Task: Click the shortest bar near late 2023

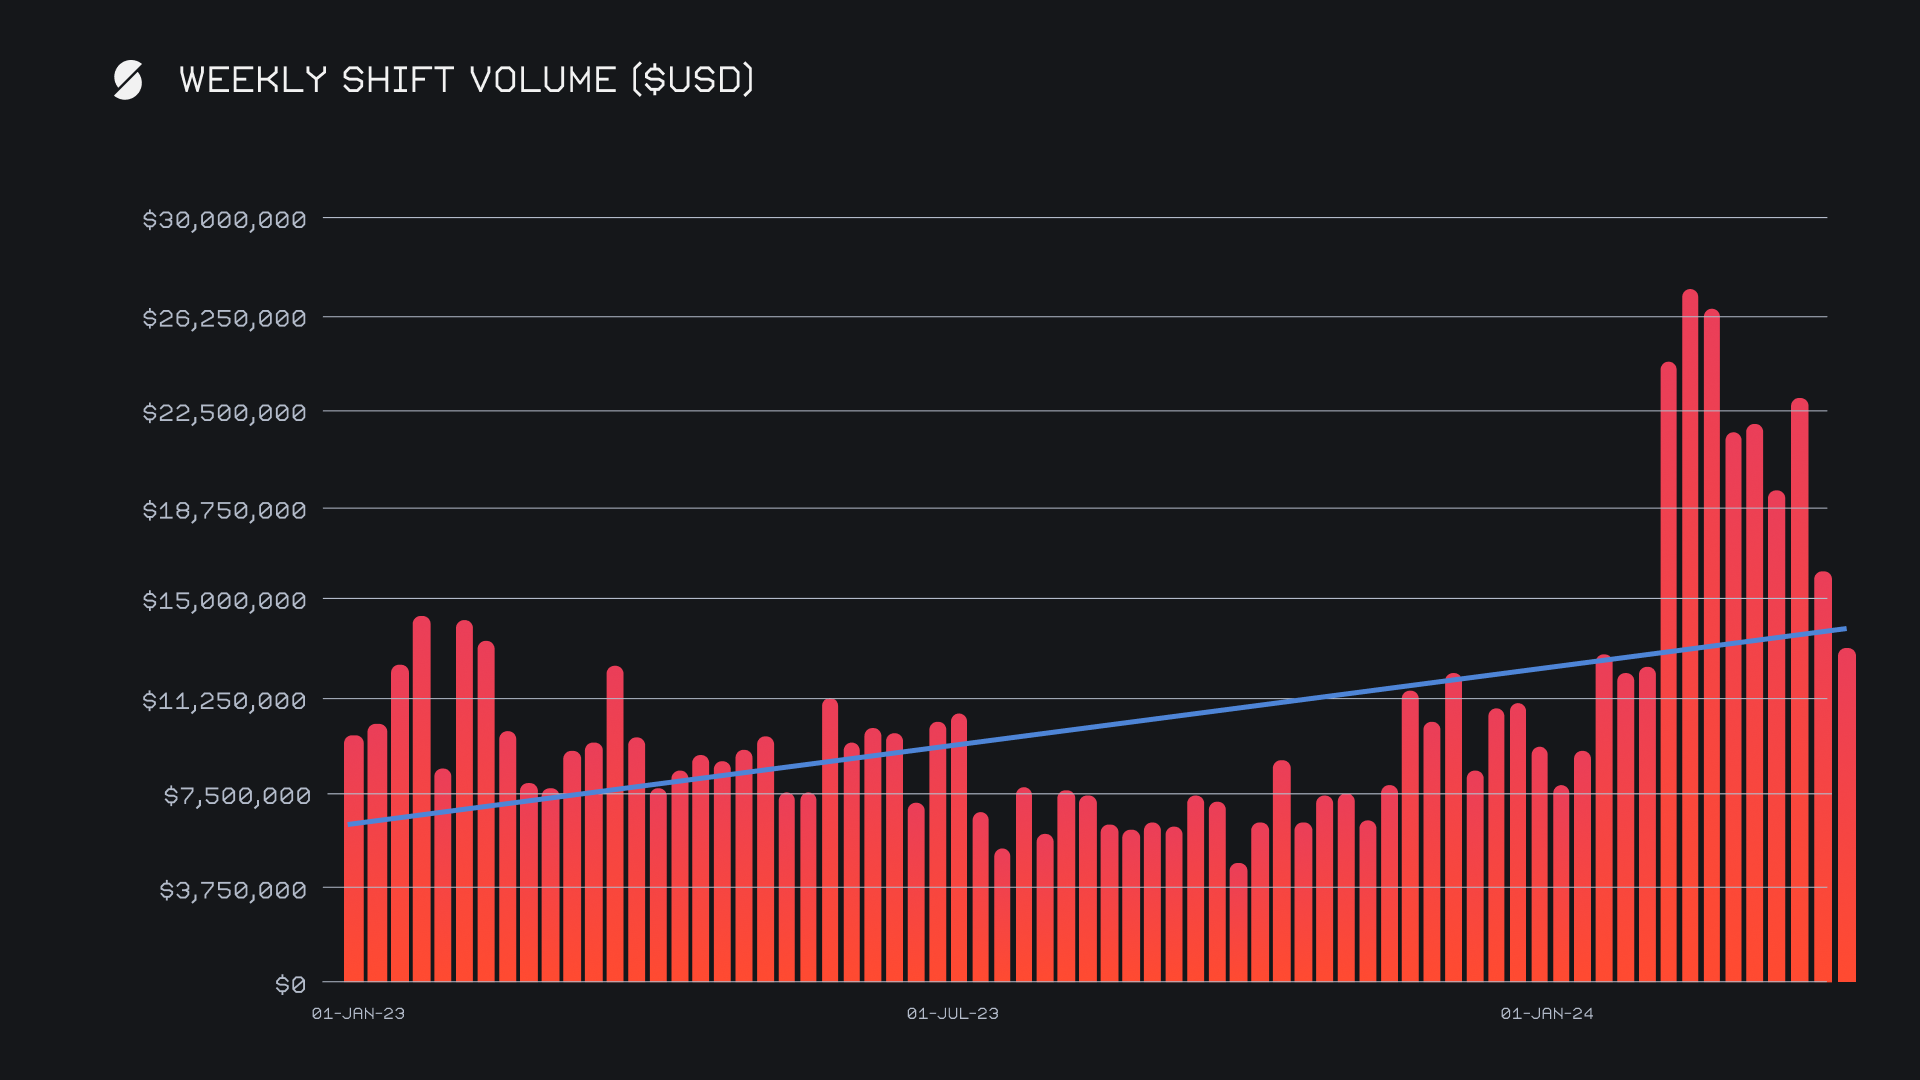Action: 1238,925
